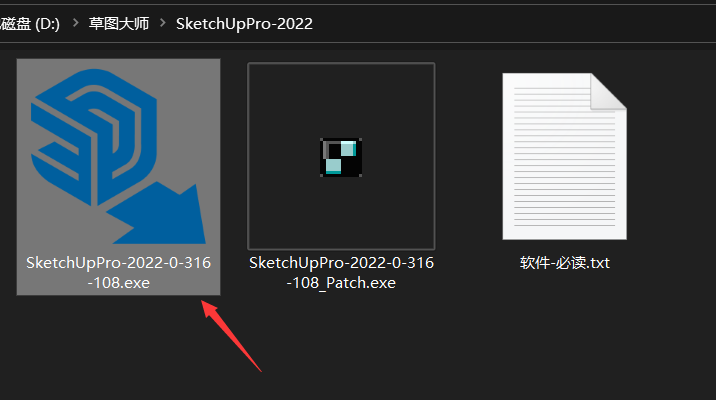Viewport: 716px width, 400px height.
Task: Click SketchUpPro-2022 in the address path
Action: [244, 24]
